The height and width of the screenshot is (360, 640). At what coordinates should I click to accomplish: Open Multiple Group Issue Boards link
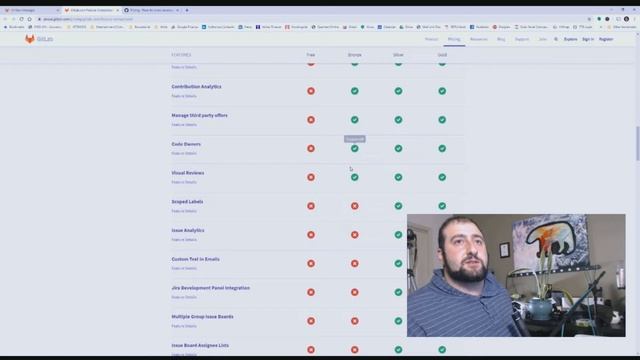tap(202, 317)
